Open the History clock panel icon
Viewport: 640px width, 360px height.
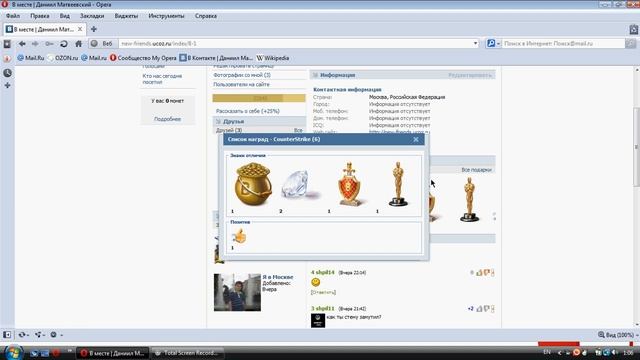pyautogui.click(x=7, y=73)
